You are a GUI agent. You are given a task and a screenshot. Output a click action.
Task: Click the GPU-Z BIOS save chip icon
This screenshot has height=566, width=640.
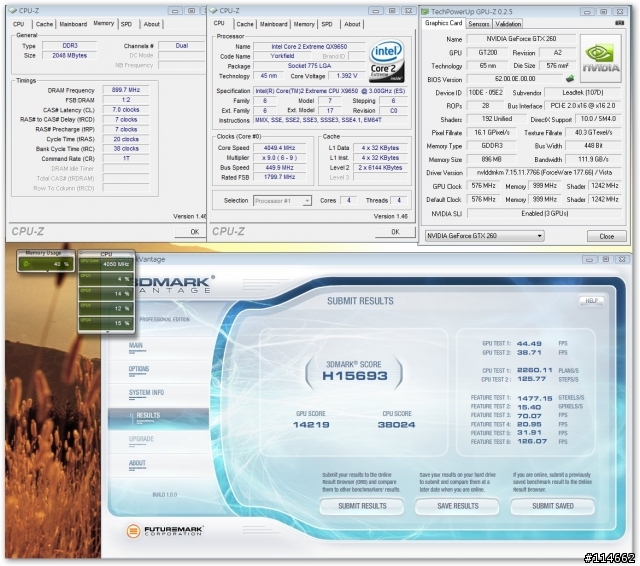pyautogui.click(x=570, y=78)
